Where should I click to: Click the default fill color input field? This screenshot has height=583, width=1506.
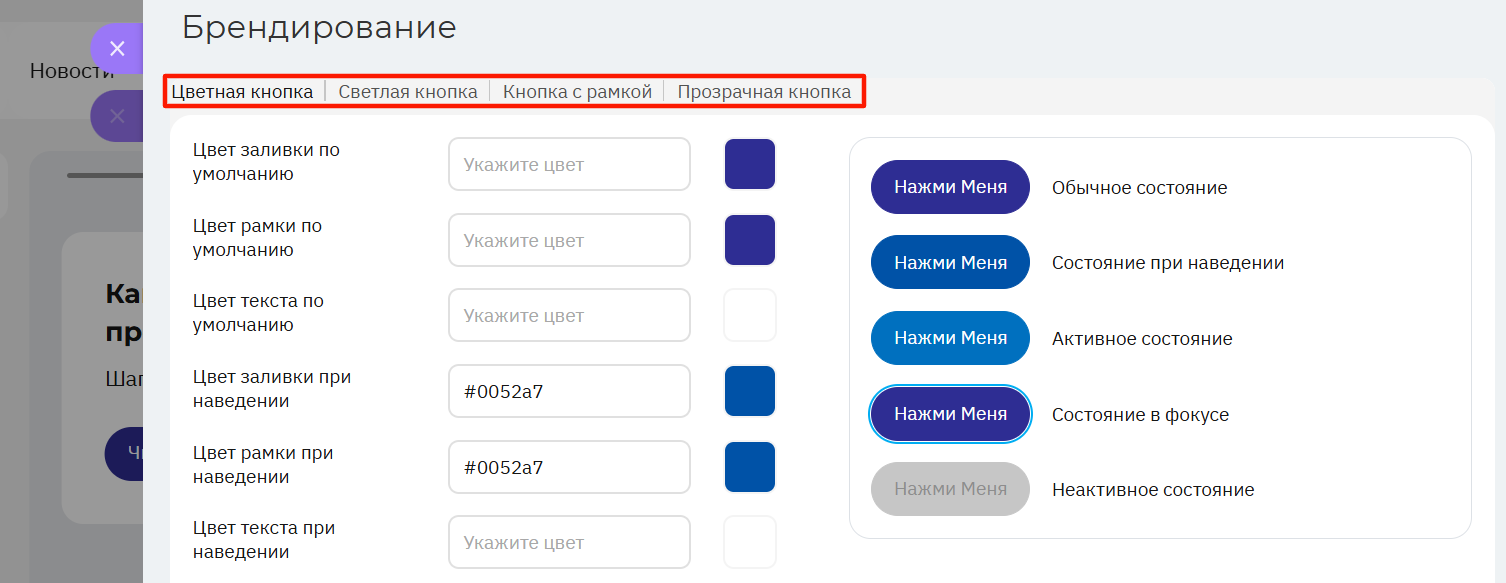click(x=569, y=164)
